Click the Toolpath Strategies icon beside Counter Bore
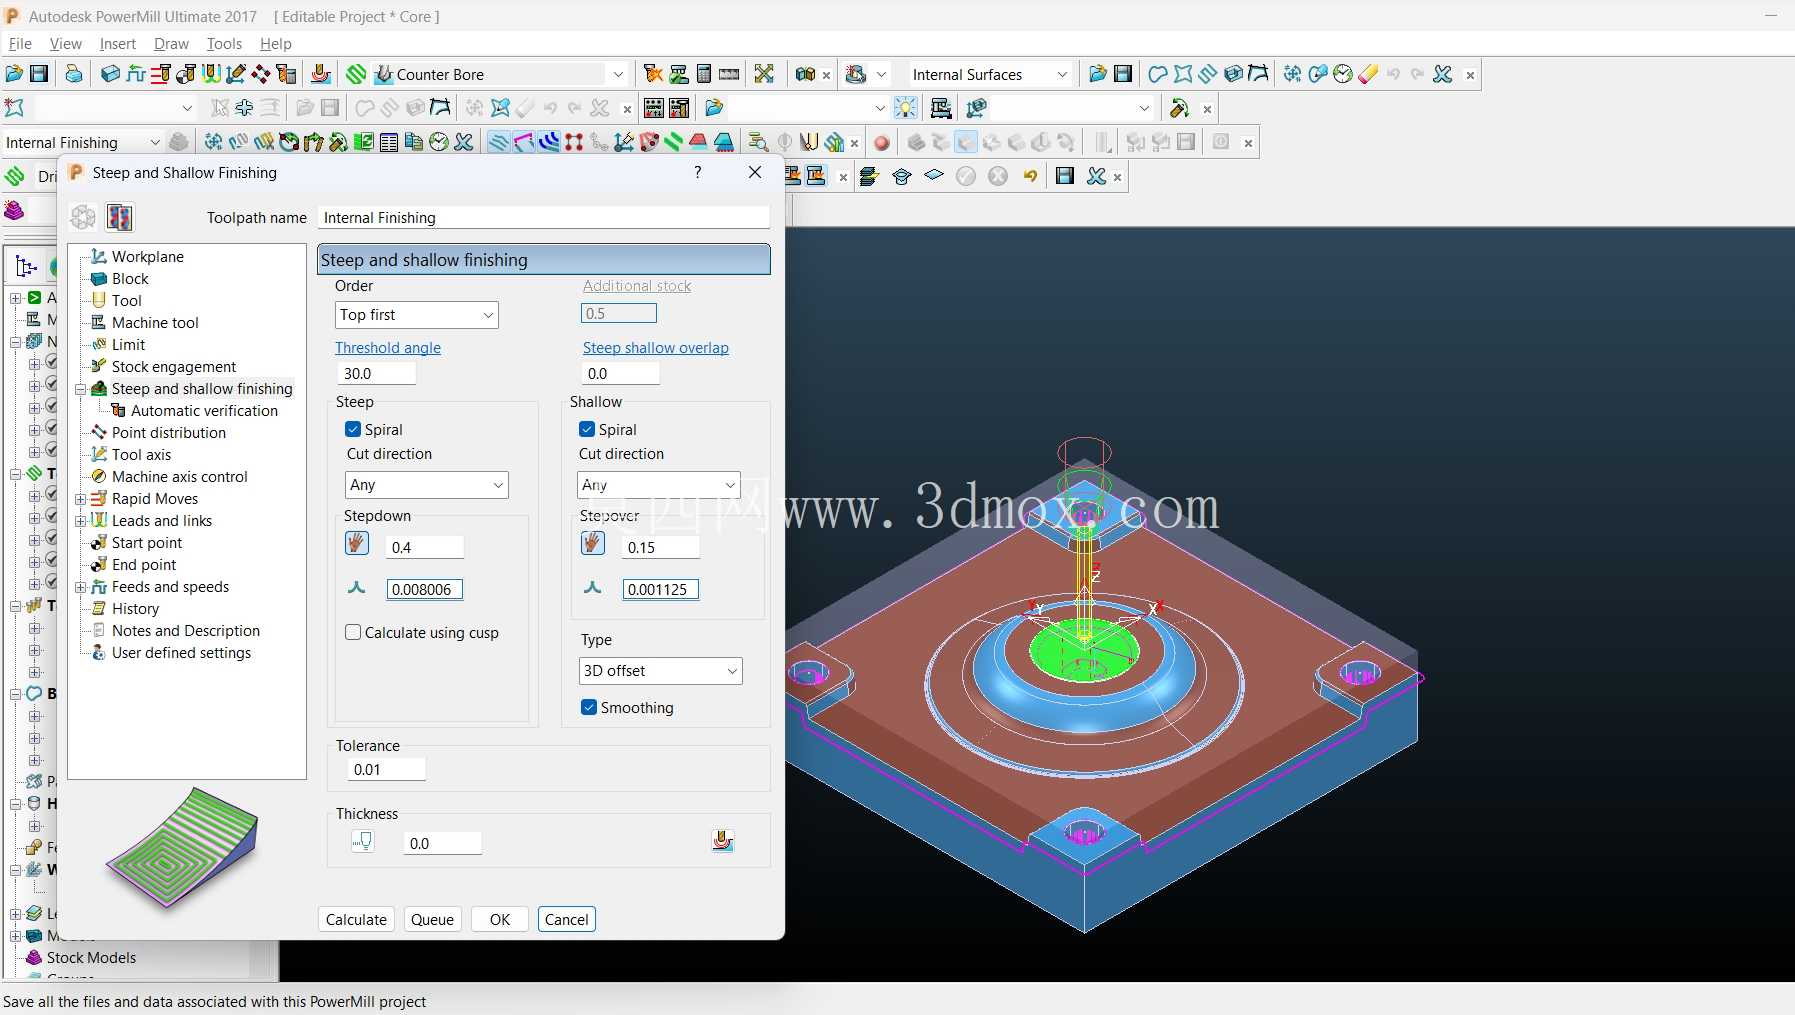1795x1015 pixels. 357,74
